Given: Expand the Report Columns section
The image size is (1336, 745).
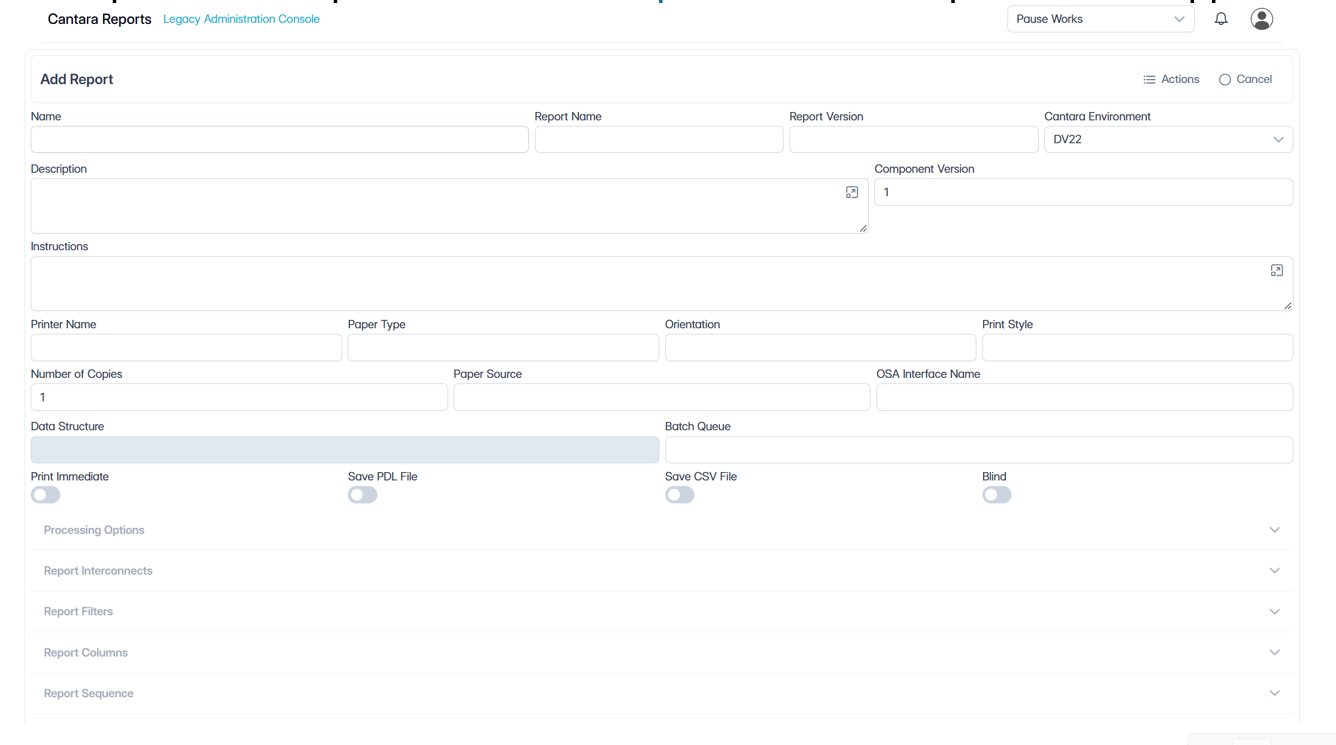Looking at the screenshot, I should tap(662, 653).
